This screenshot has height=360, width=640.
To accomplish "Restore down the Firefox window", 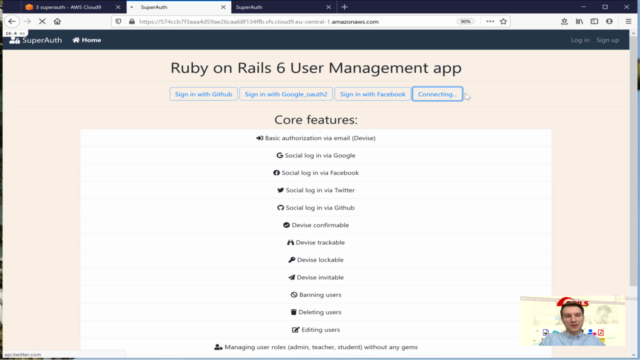I will [605, 7].
